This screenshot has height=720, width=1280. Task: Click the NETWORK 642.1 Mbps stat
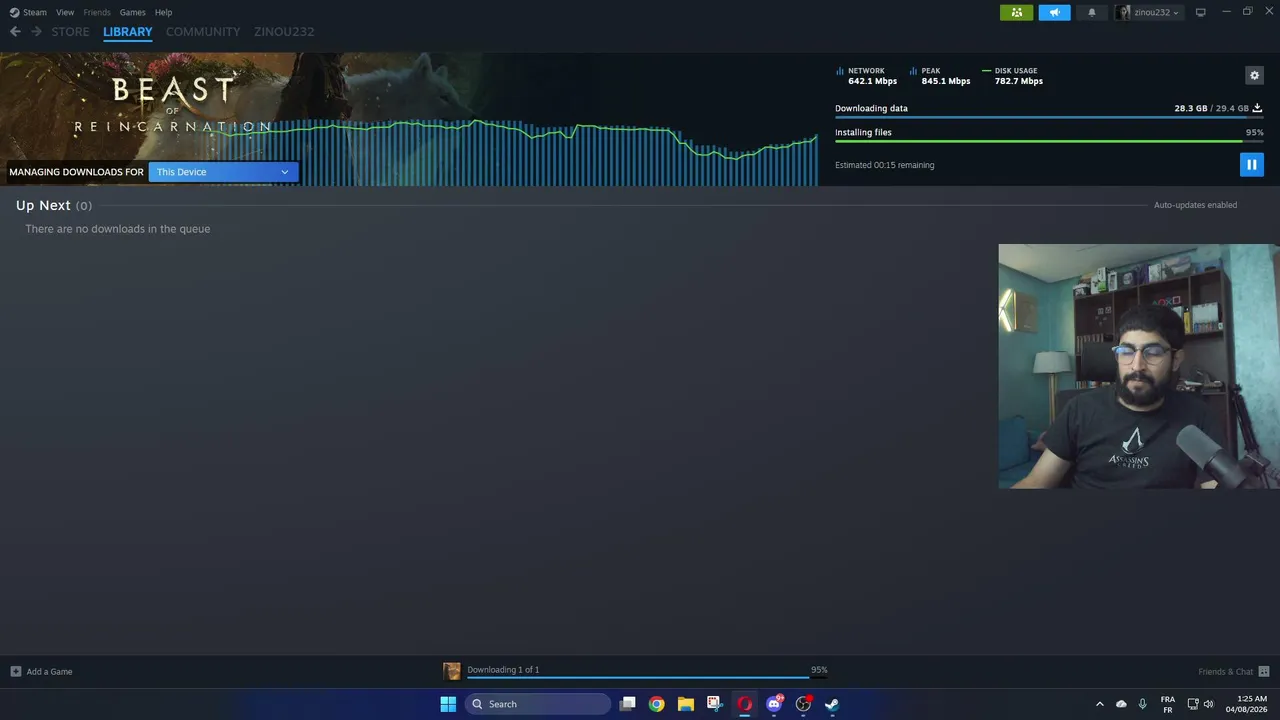[x=866, y=76]
